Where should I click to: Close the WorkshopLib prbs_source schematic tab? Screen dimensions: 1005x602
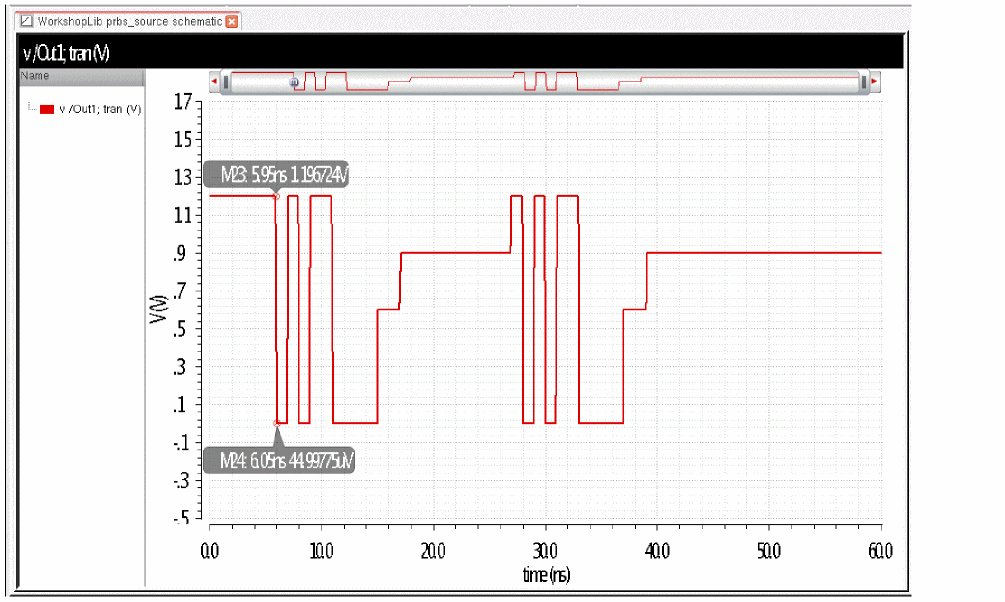232,21
